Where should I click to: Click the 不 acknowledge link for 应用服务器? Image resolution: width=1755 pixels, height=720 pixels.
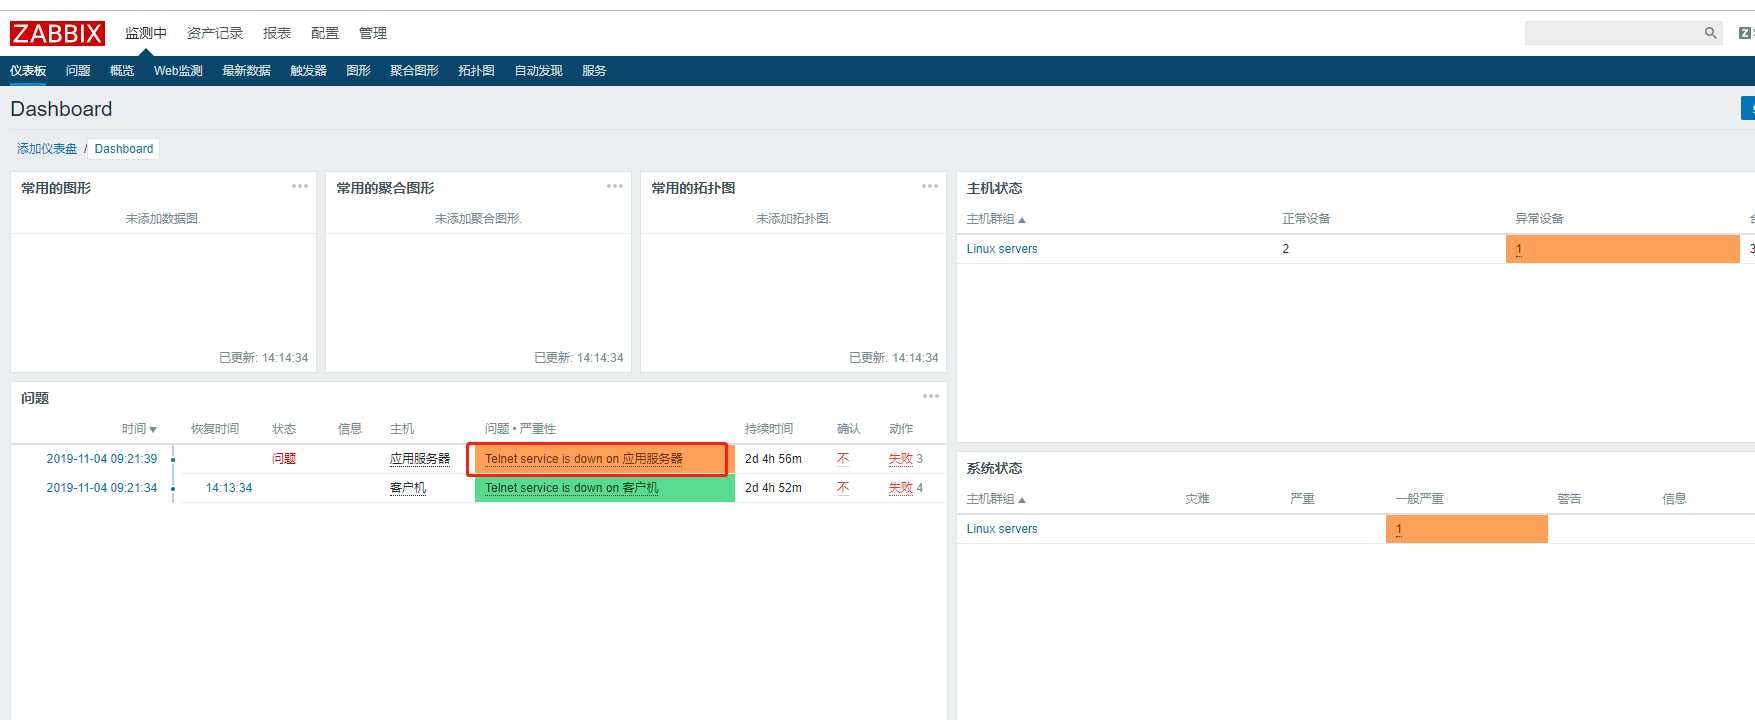click(843, 459)
